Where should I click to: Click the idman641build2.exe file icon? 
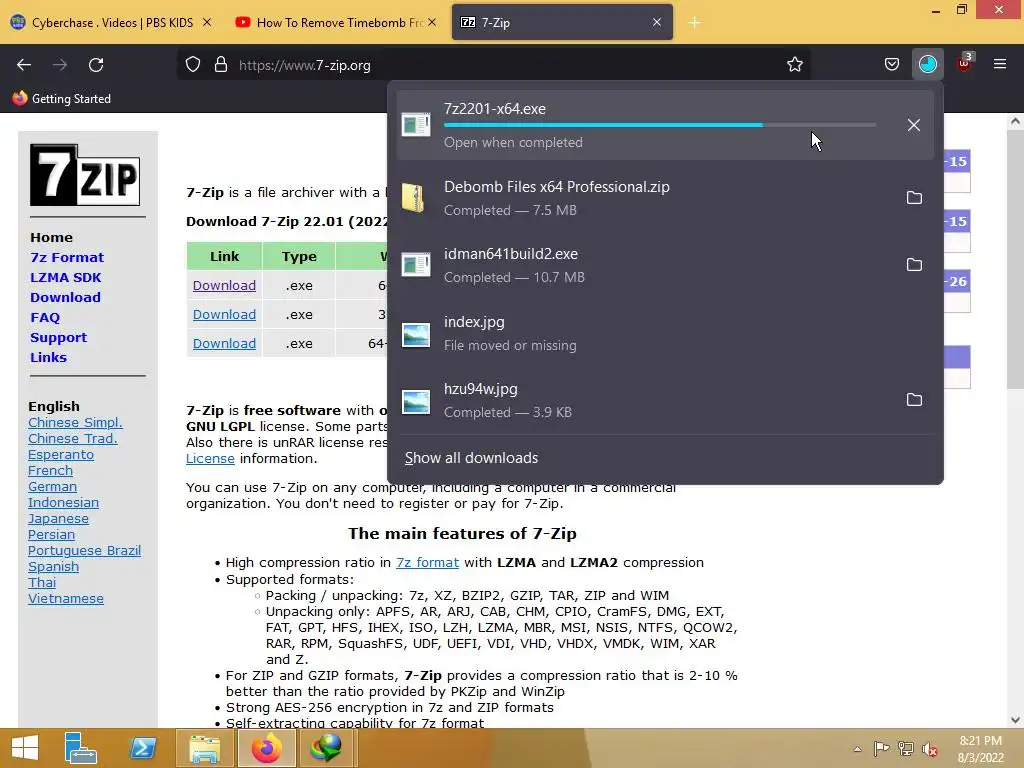[x=416, y=264]
